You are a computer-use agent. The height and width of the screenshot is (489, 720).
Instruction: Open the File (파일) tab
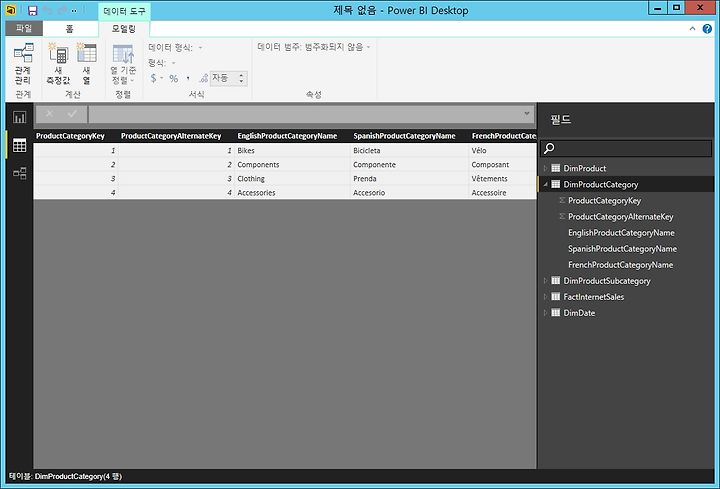pos(24,28)
